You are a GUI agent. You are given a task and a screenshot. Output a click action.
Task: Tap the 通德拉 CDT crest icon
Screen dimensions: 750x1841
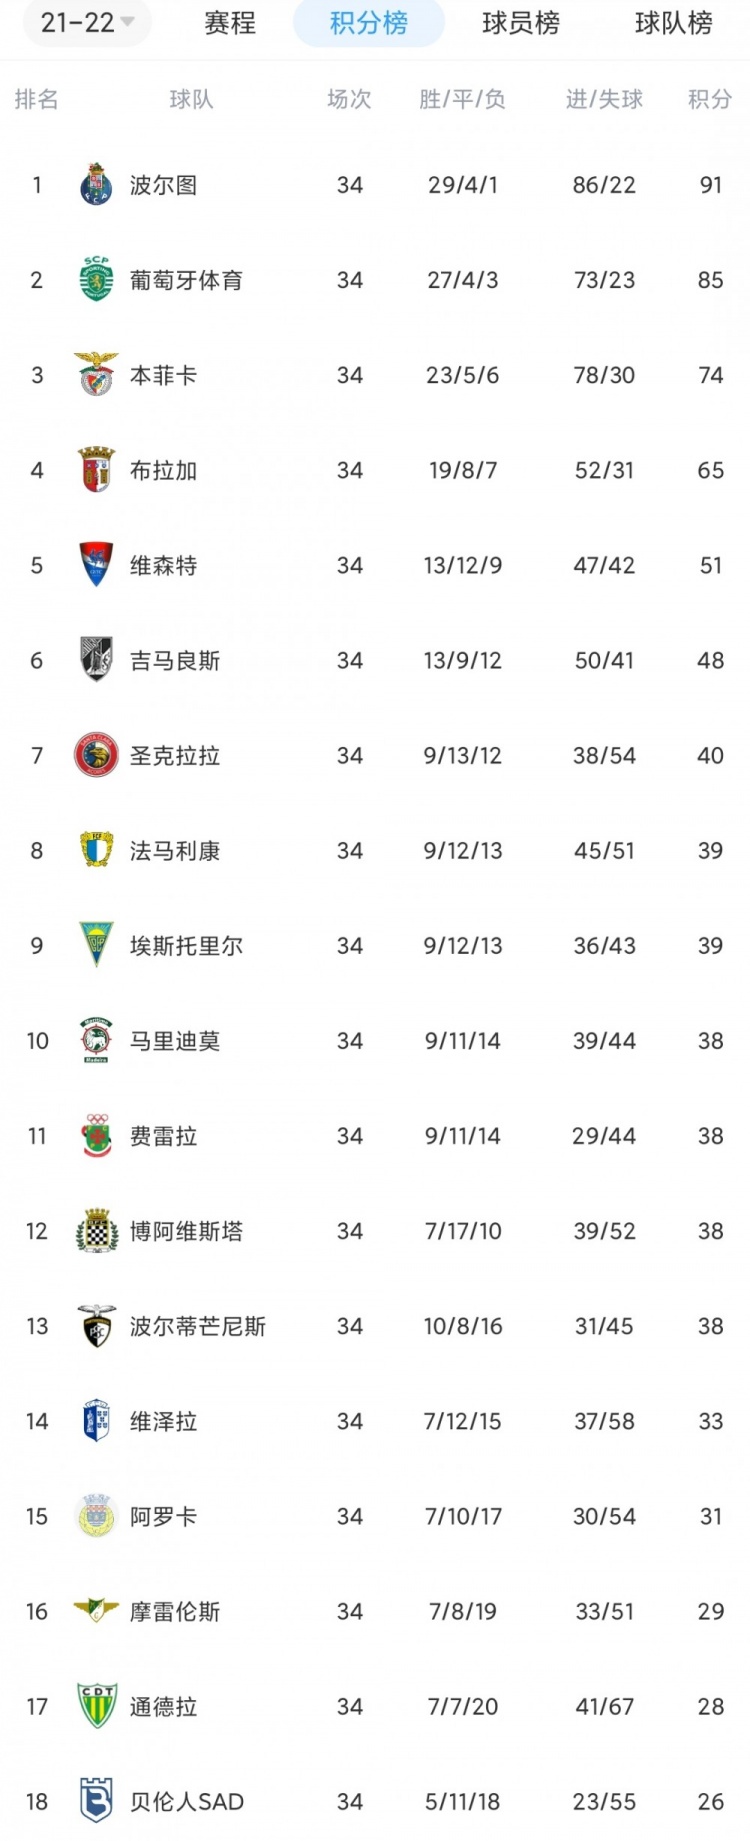[x=96, y=1706]
